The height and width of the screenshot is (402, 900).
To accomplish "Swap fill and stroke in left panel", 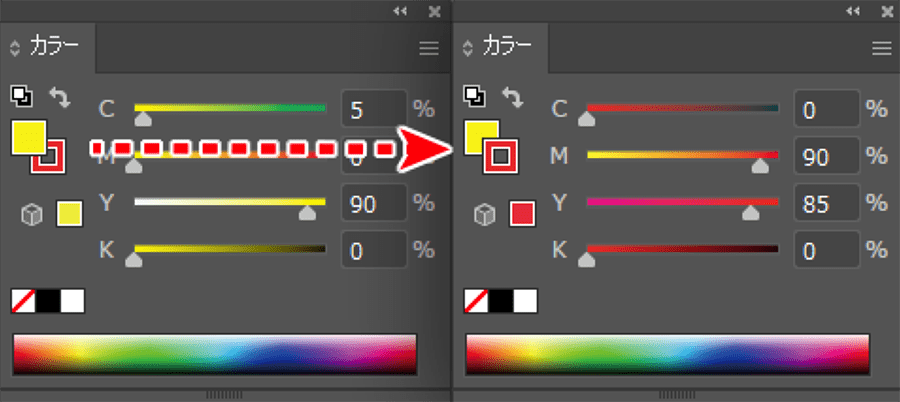I will pos(60,97).
